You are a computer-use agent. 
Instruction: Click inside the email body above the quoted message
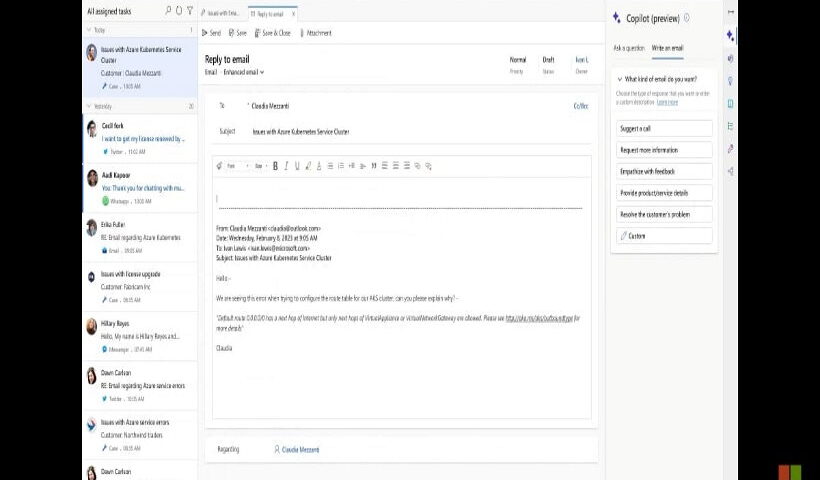tap(400, 198)
